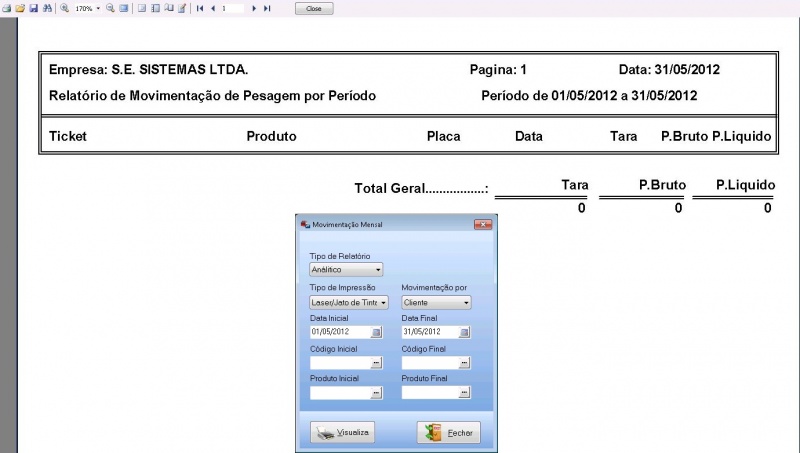Click the binoculars search icon
The height and width of the screenshot is (453, 800).
coord(46,8)
